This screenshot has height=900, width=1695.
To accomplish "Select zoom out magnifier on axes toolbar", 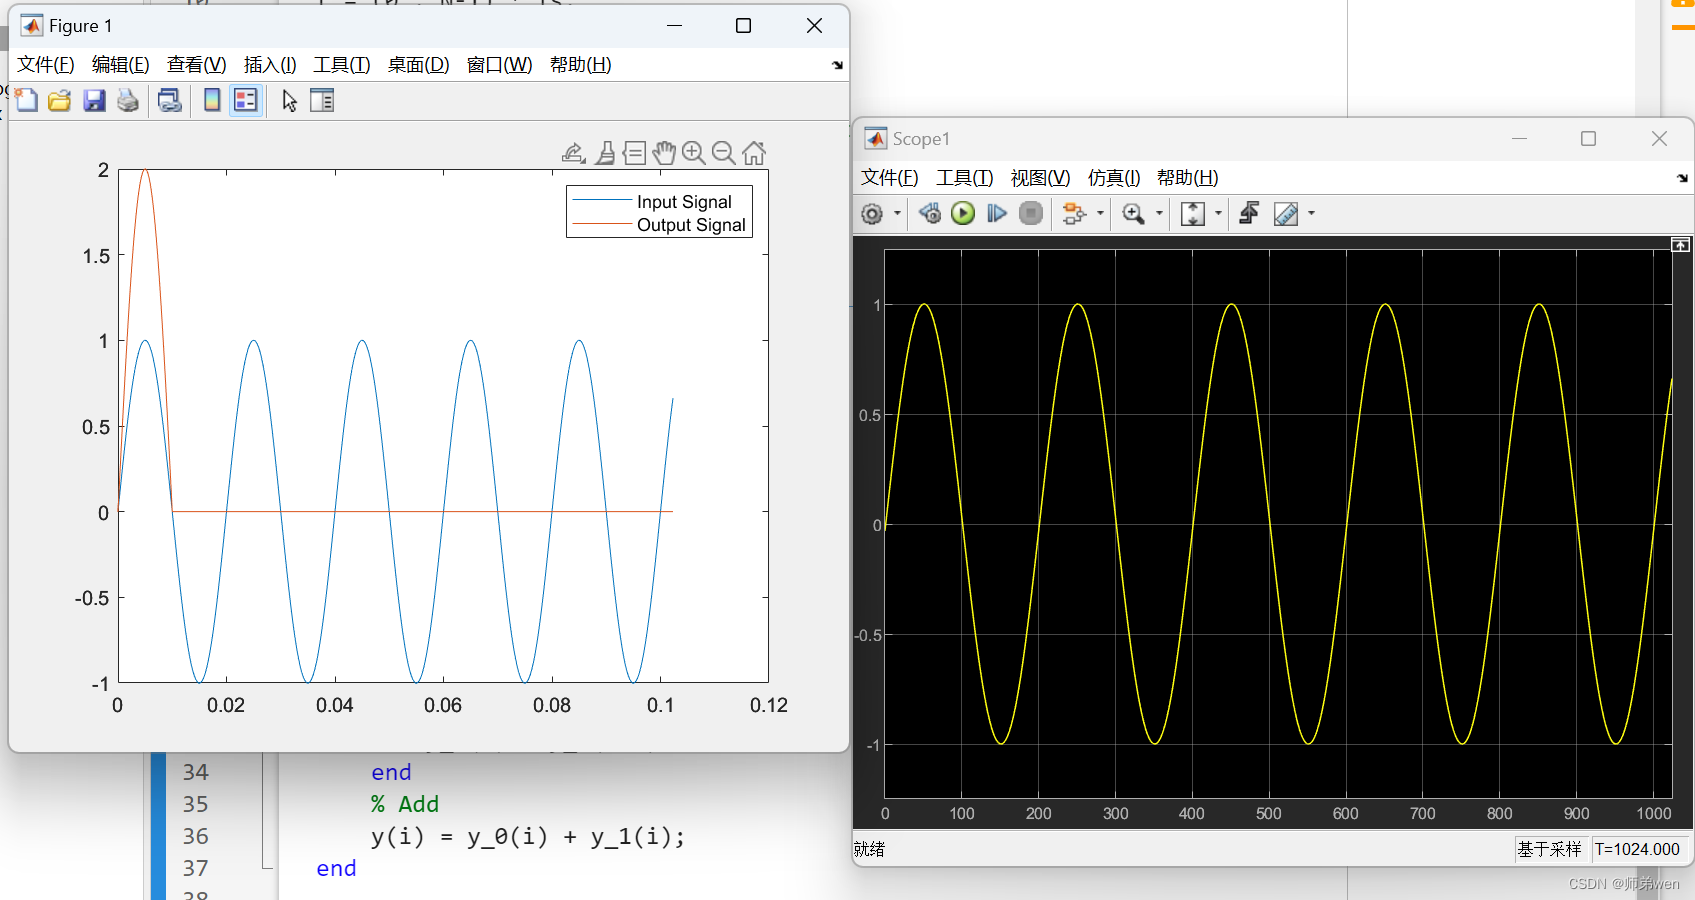I will [724, 153].
